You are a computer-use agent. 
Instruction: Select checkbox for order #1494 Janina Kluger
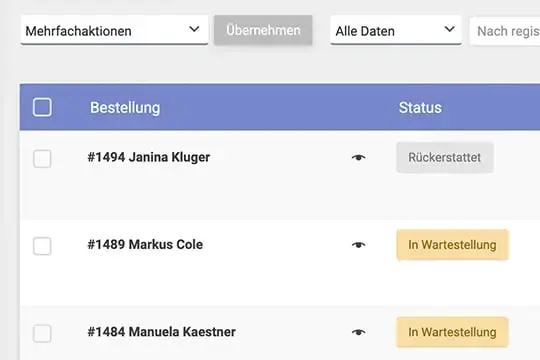pos(42,159)
